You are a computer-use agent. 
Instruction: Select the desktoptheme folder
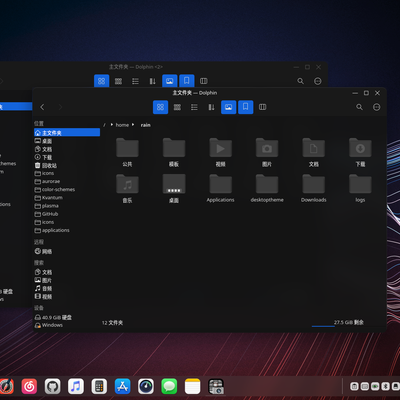coord(267,184)
